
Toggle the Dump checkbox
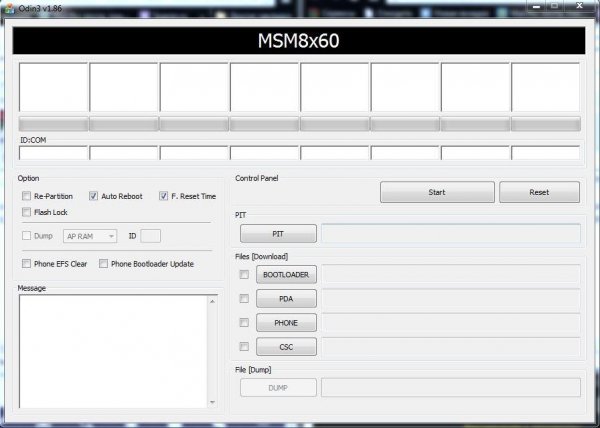[x=26, y=236]
